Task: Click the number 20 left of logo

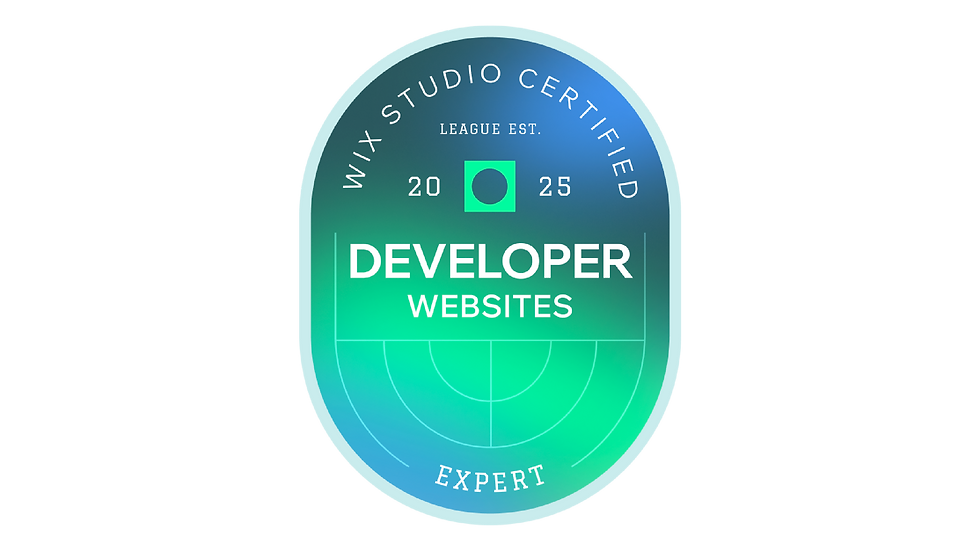Action: [424, 187]
